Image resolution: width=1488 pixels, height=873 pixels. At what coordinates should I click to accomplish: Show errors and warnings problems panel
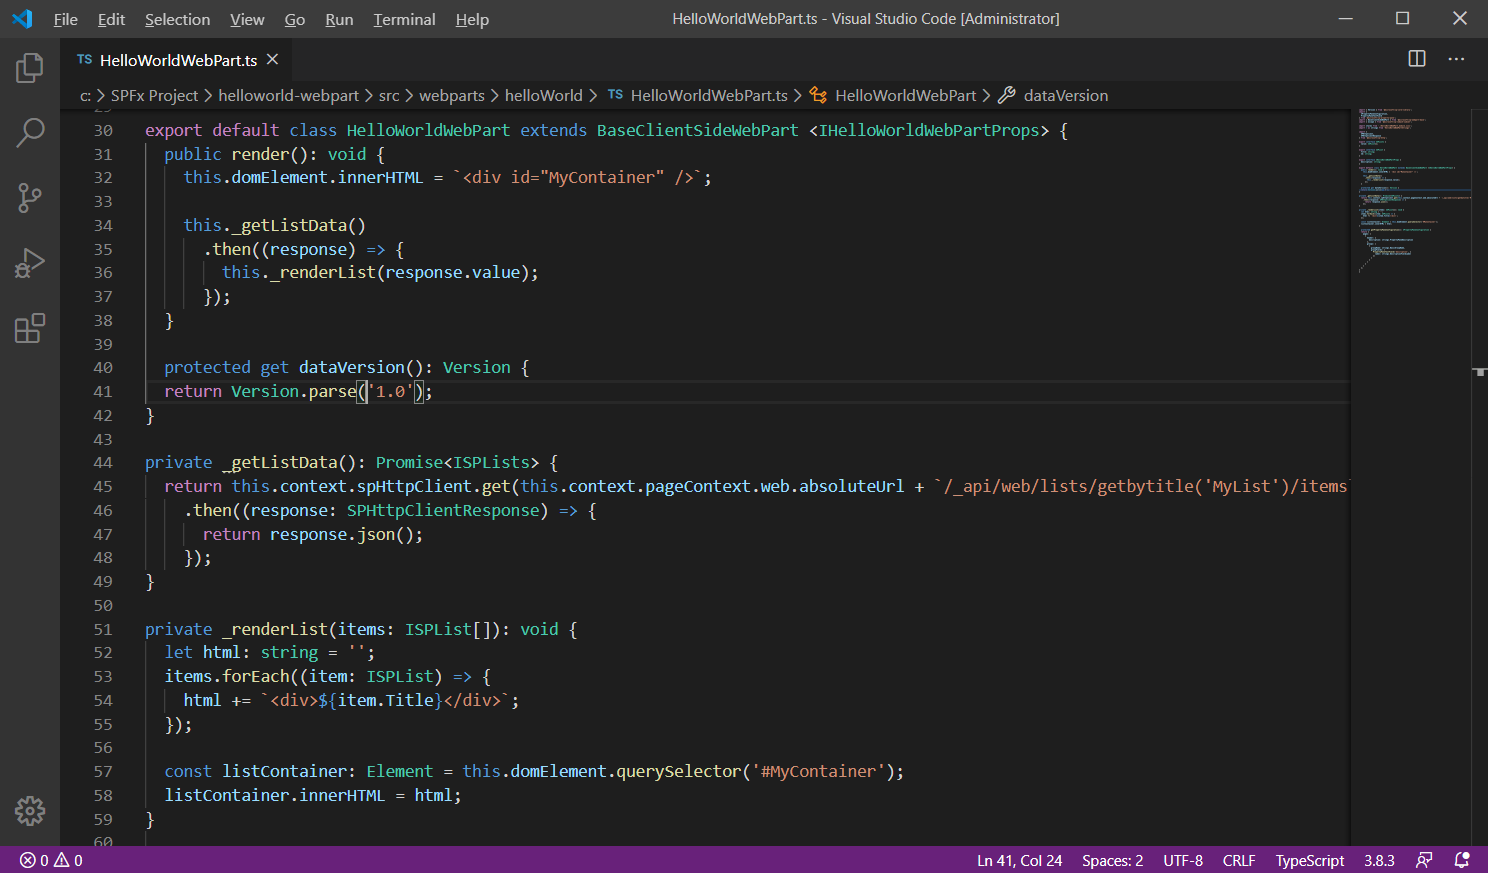click(x=51, y=860)
